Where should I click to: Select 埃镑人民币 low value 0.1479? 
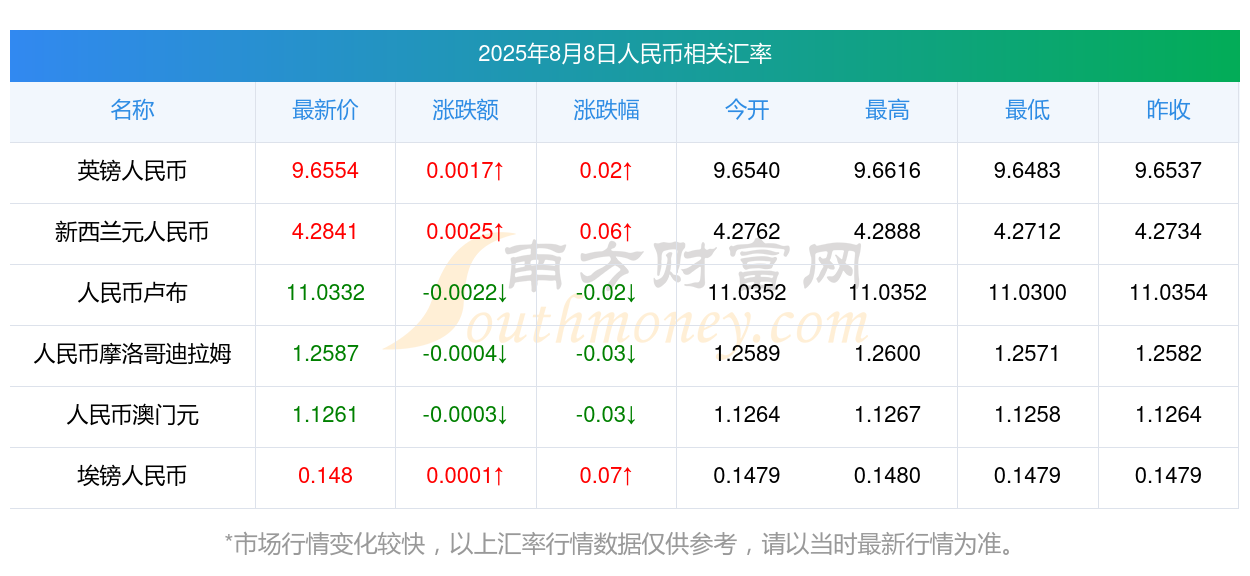(1028, 476)
